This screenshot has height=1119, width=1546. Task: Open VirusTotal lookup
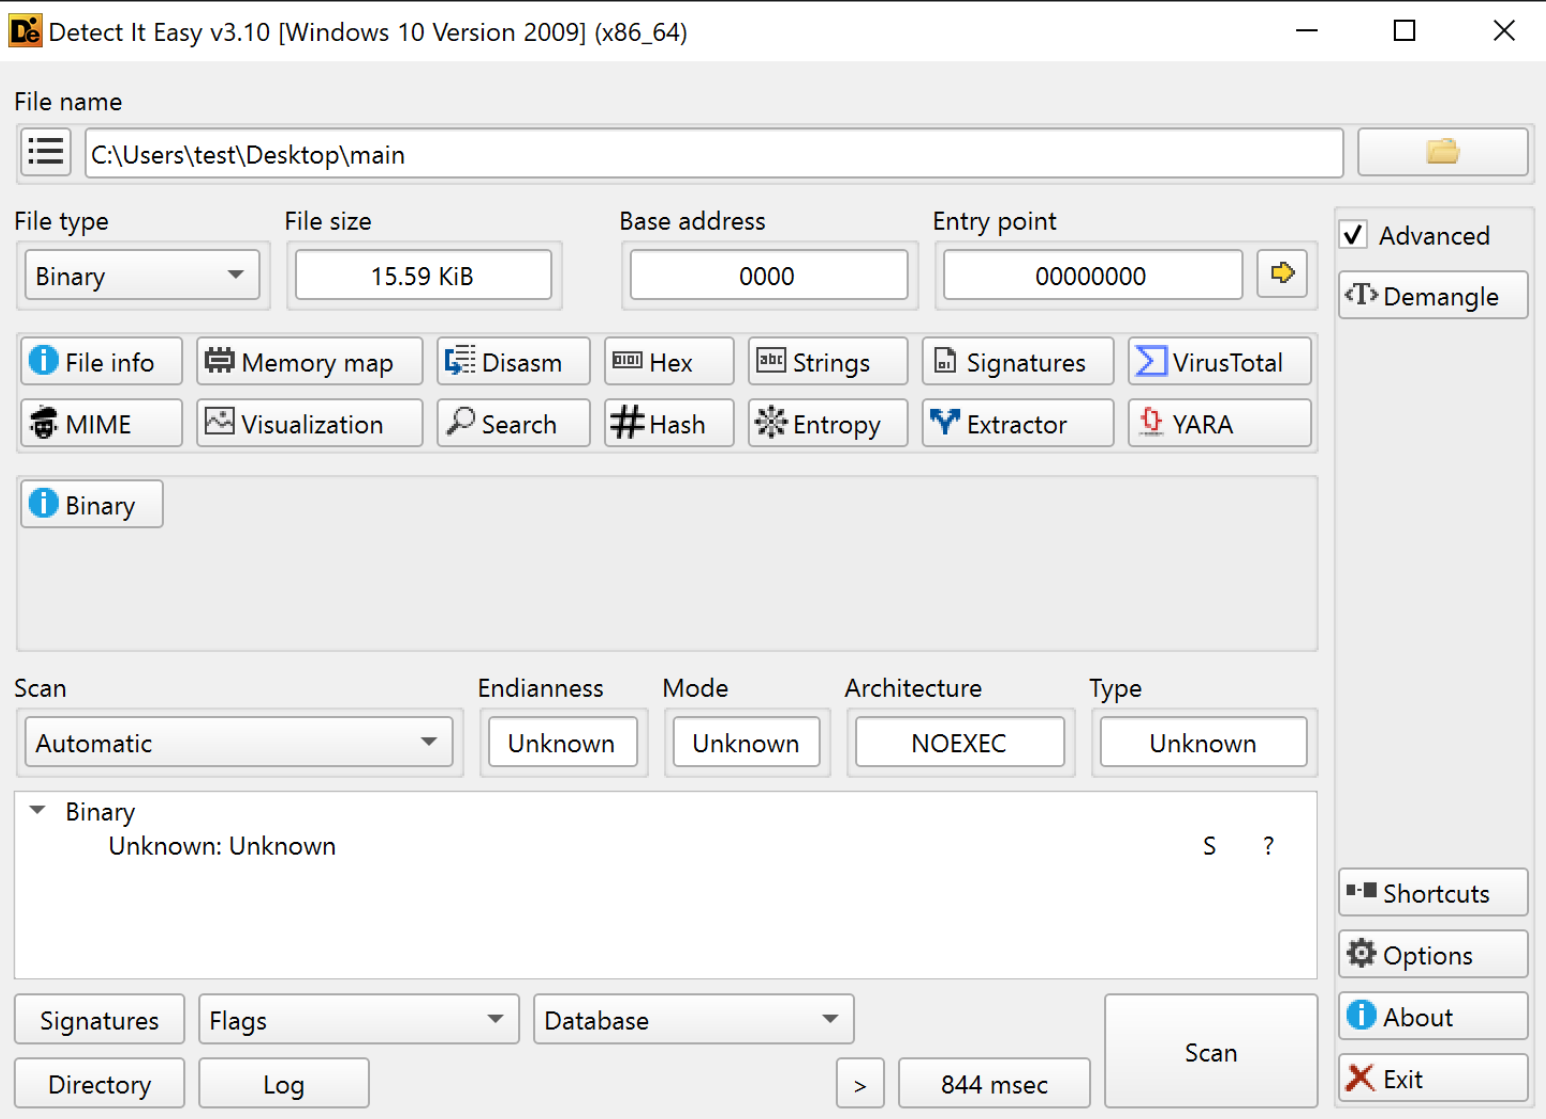tap(1218, 362)
